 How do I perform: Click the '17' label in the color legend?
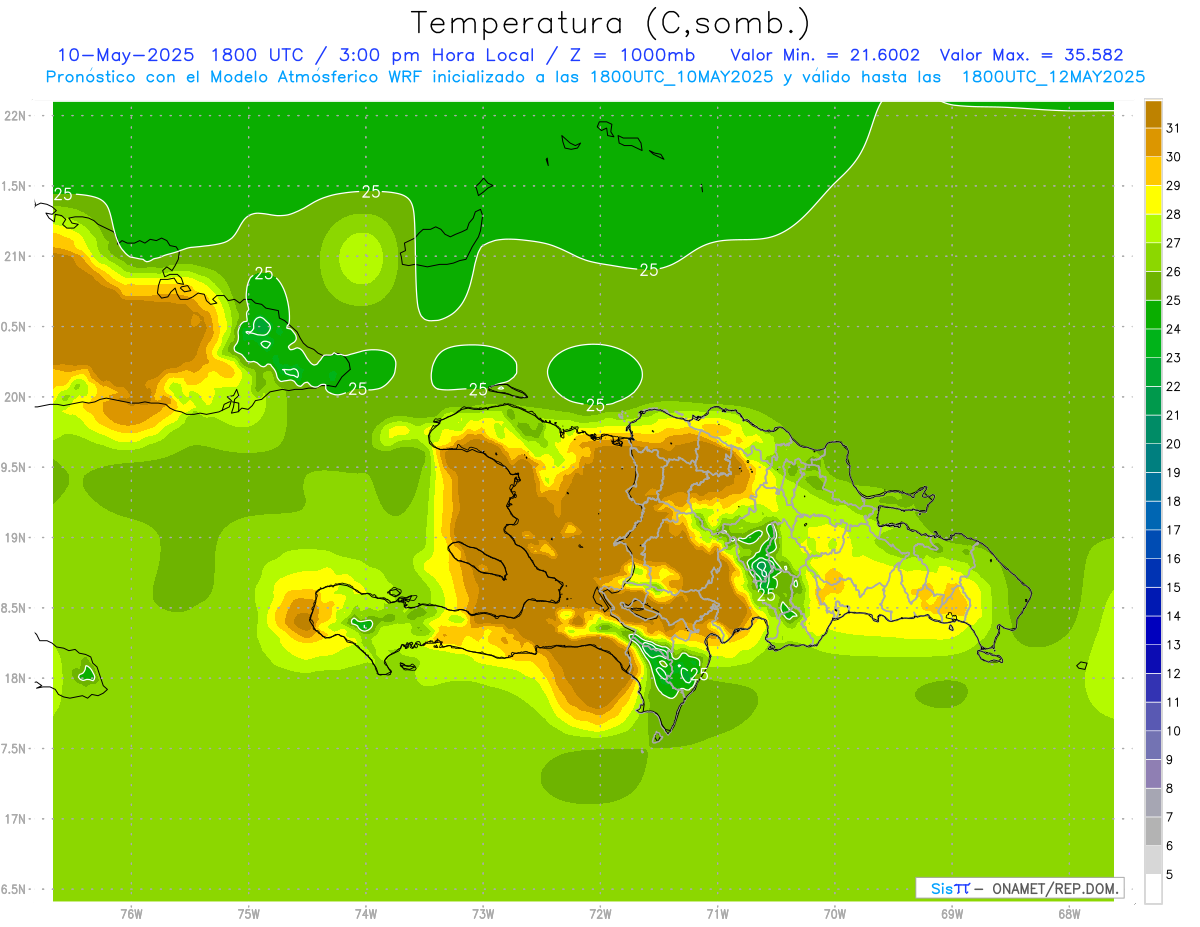point(1173,530)
